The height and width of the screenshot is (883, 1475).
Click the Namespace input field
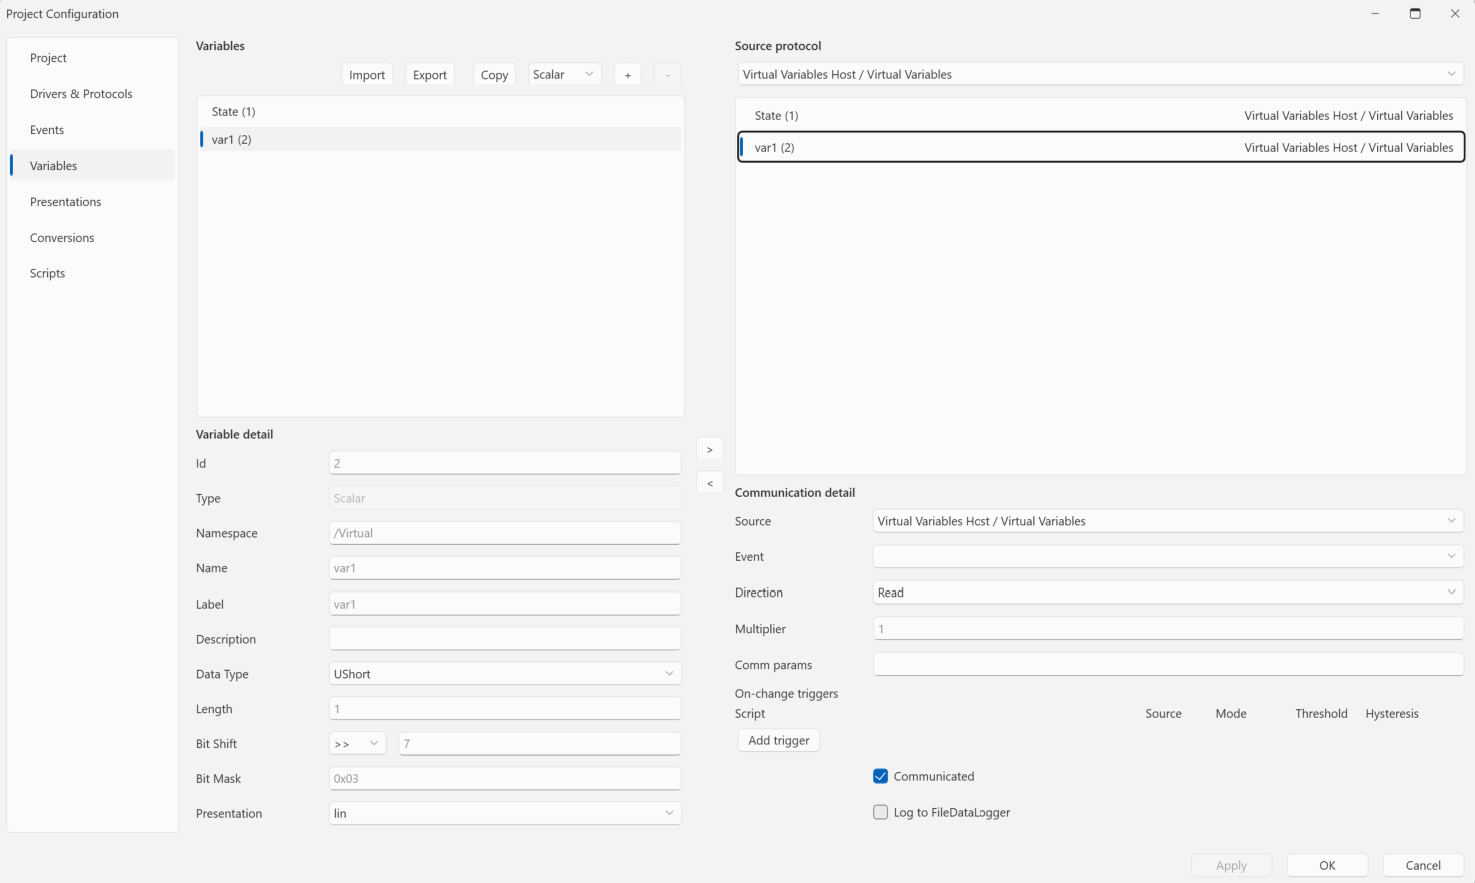pos(505,533)
